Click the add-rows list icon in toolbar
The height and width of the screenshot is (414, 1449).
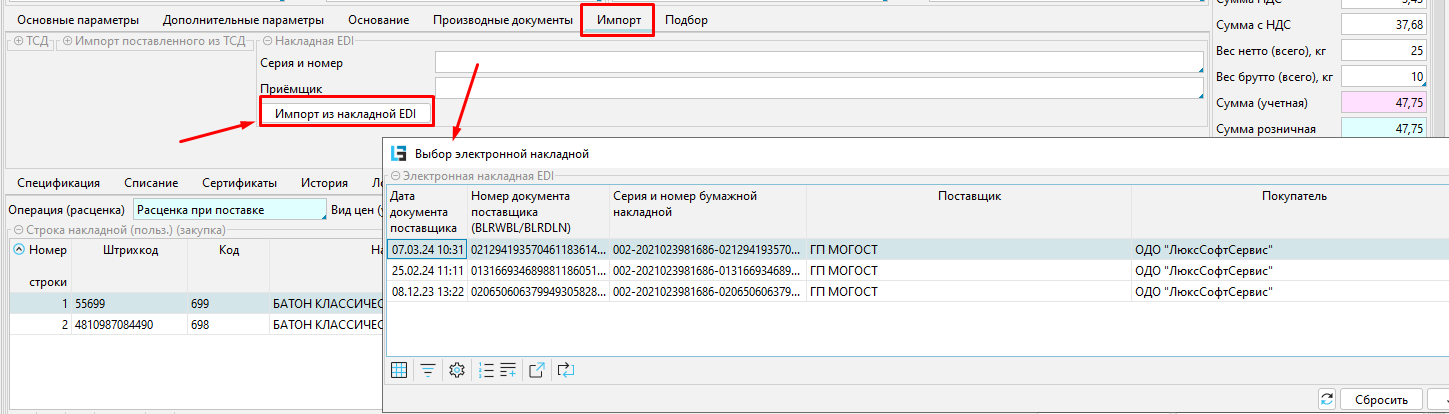507,370
